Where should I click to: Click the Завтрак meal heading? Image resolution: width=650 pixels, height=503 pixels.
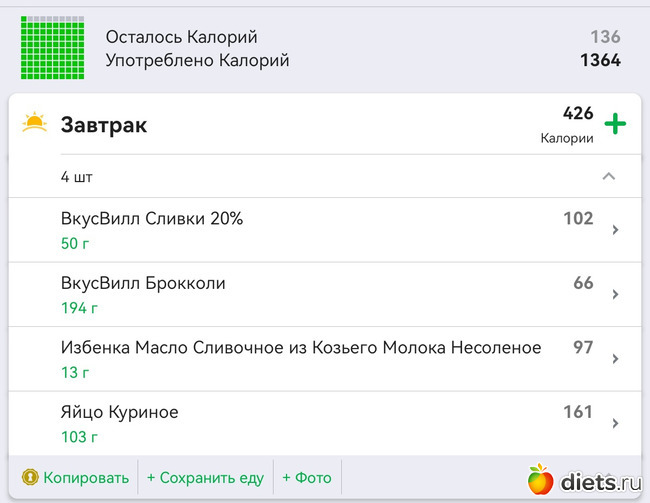click(104, 125)
